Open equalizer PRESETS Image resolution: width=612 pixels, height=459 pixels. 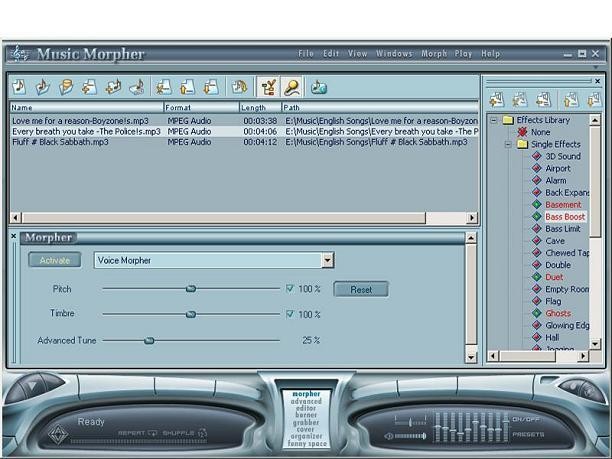pyautogui.click(x=528, y=434)
